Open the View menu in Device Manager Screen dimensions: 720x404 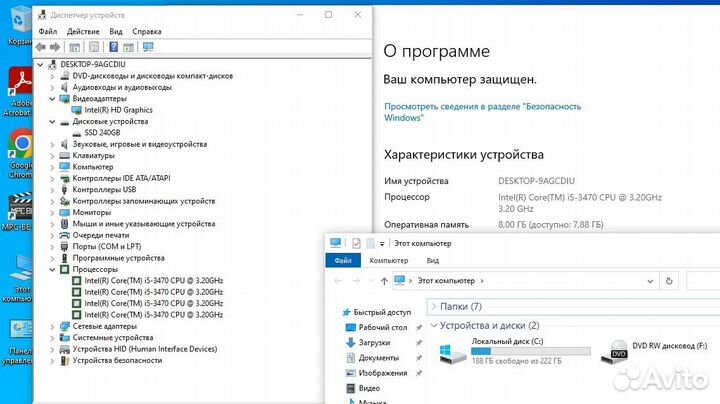[116, 31]
